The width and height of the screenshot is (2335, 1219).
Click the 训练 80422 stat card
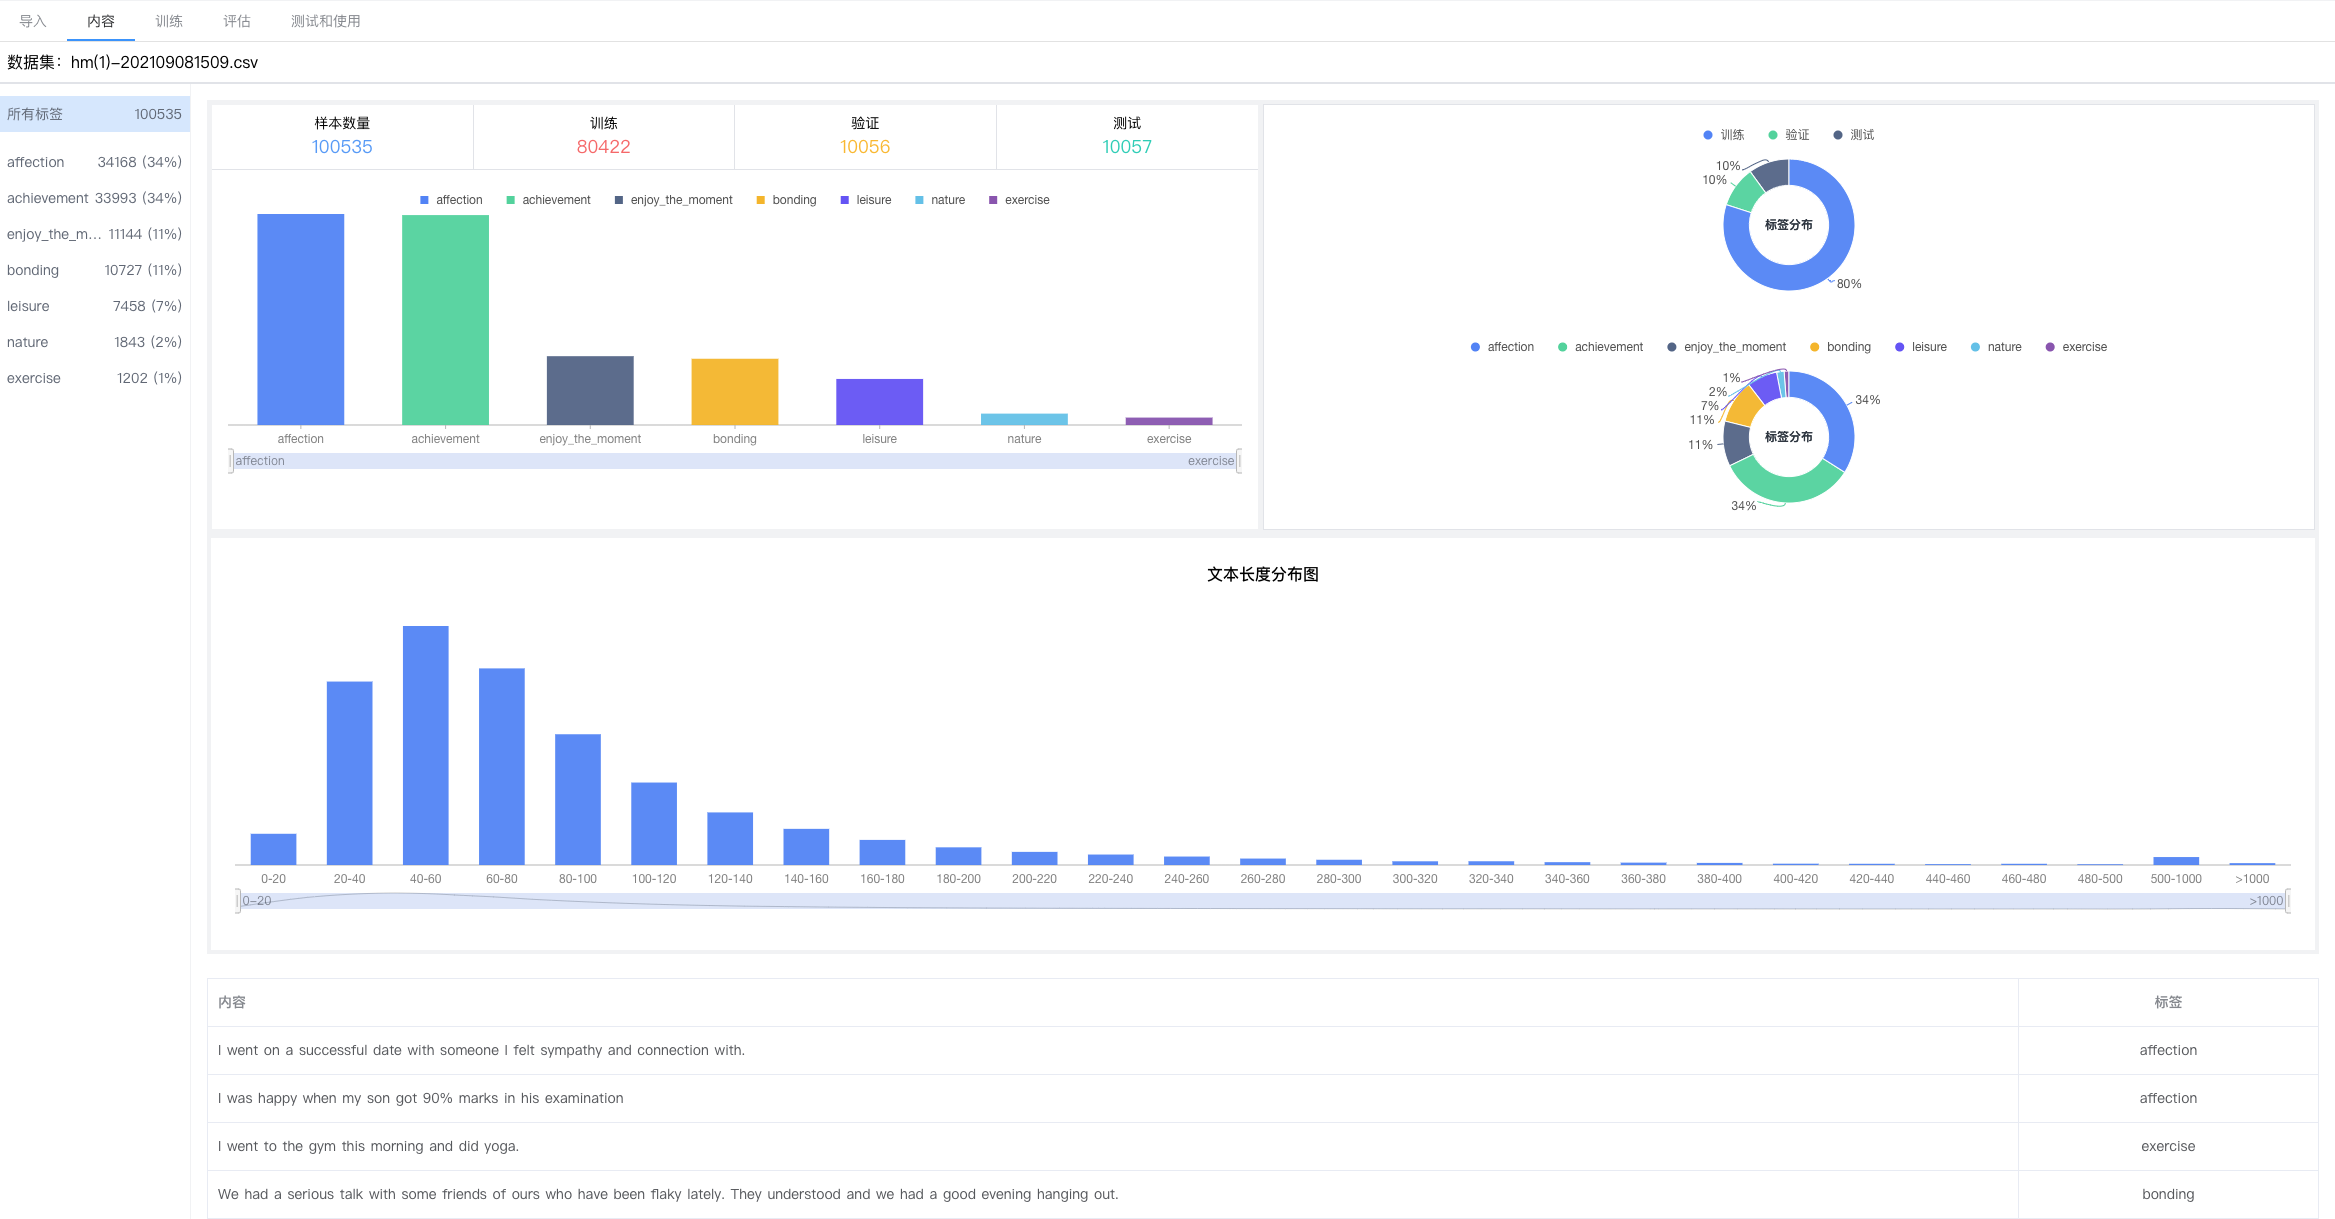[604, 137]
